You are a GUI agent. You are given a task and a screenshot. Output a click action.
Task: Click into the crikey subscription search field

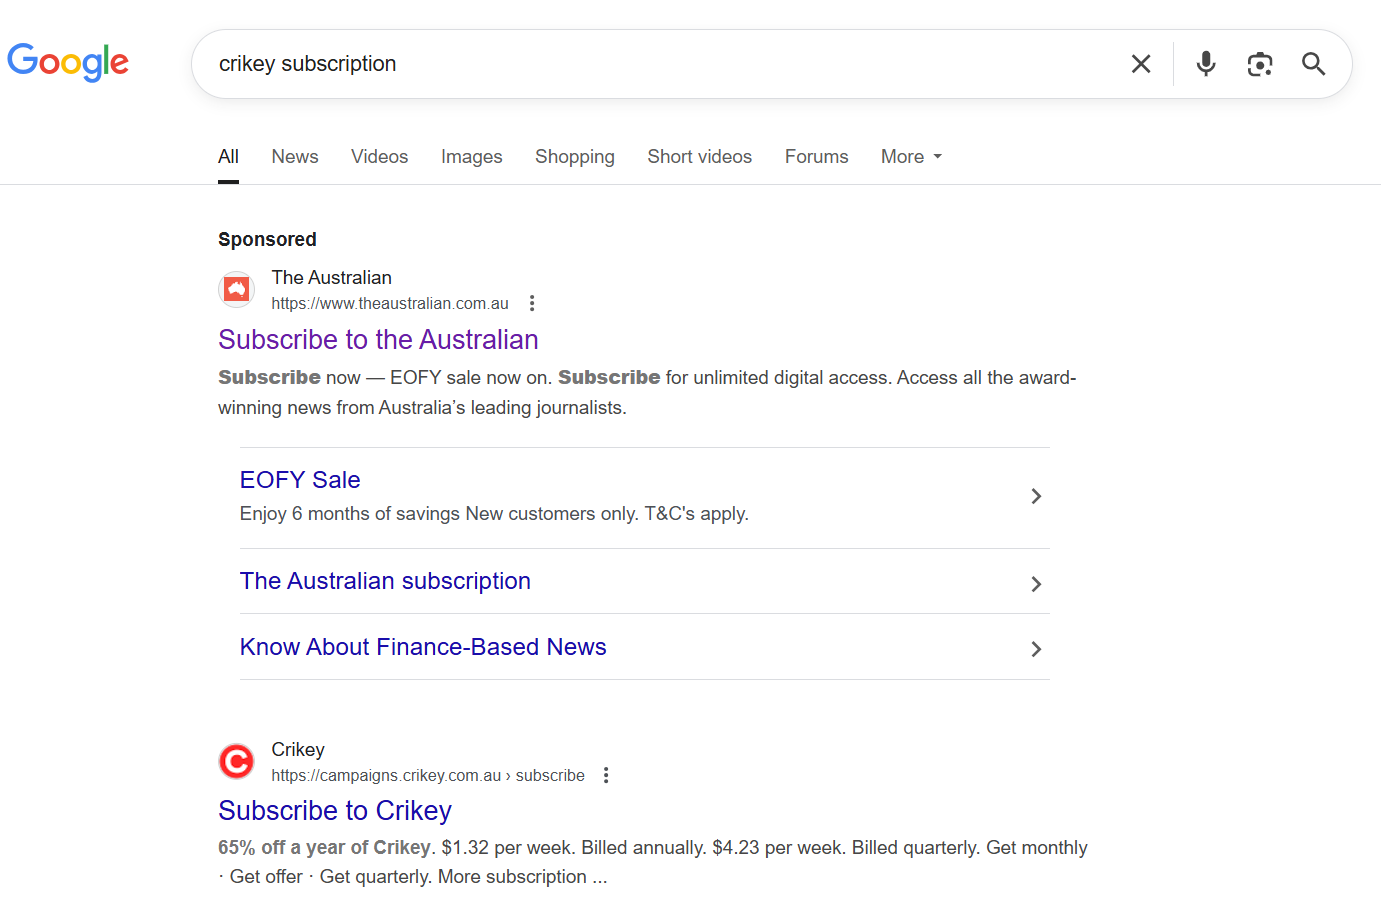pos(660,64)
